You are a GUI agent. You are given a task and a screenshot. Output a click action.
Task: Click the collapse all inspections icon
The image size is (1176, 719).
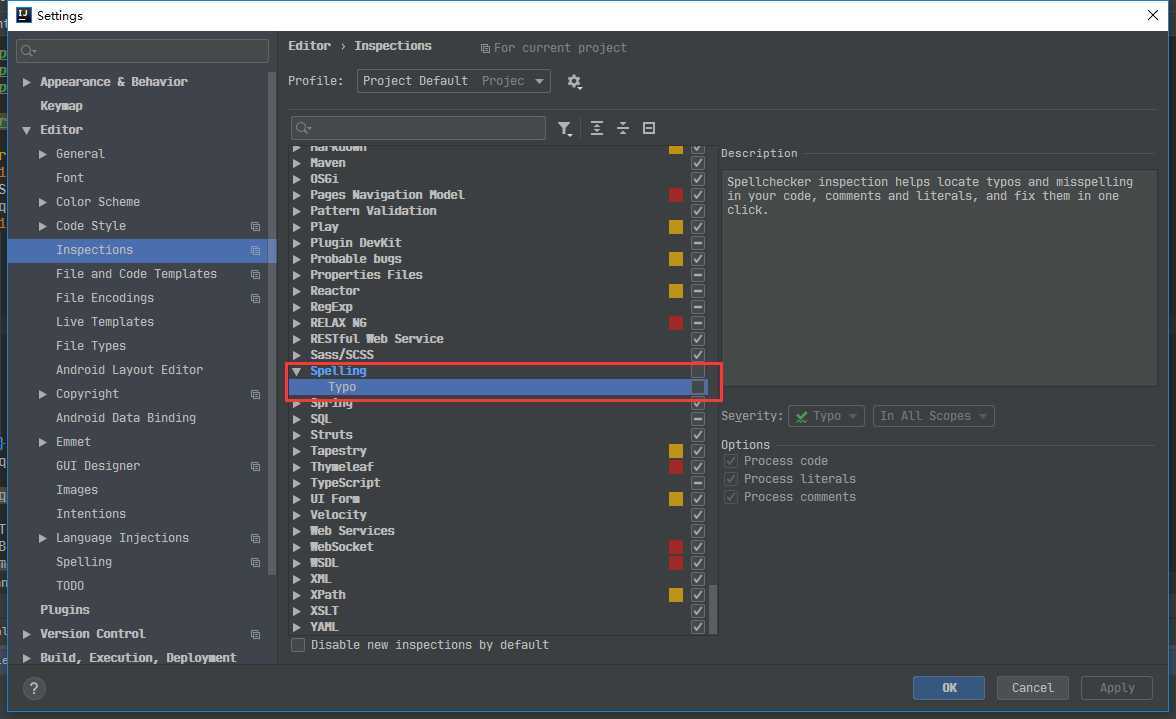[622, 128]
